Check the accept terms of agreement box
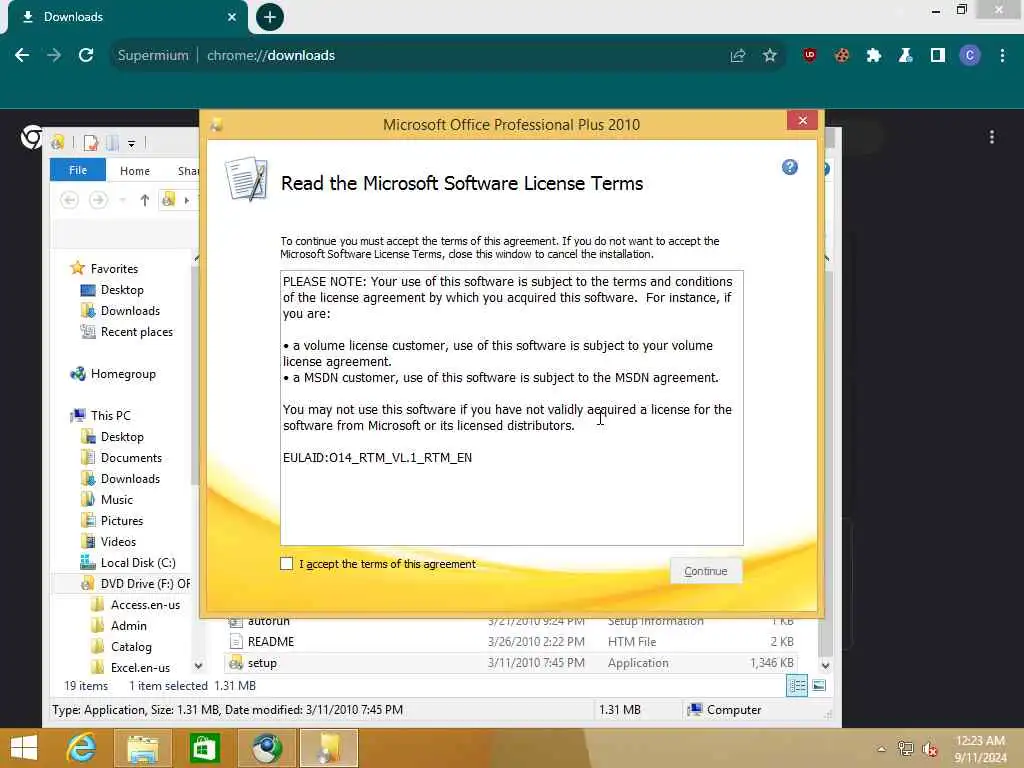The width and height of the screenshot is (1024, 768). 286,564
